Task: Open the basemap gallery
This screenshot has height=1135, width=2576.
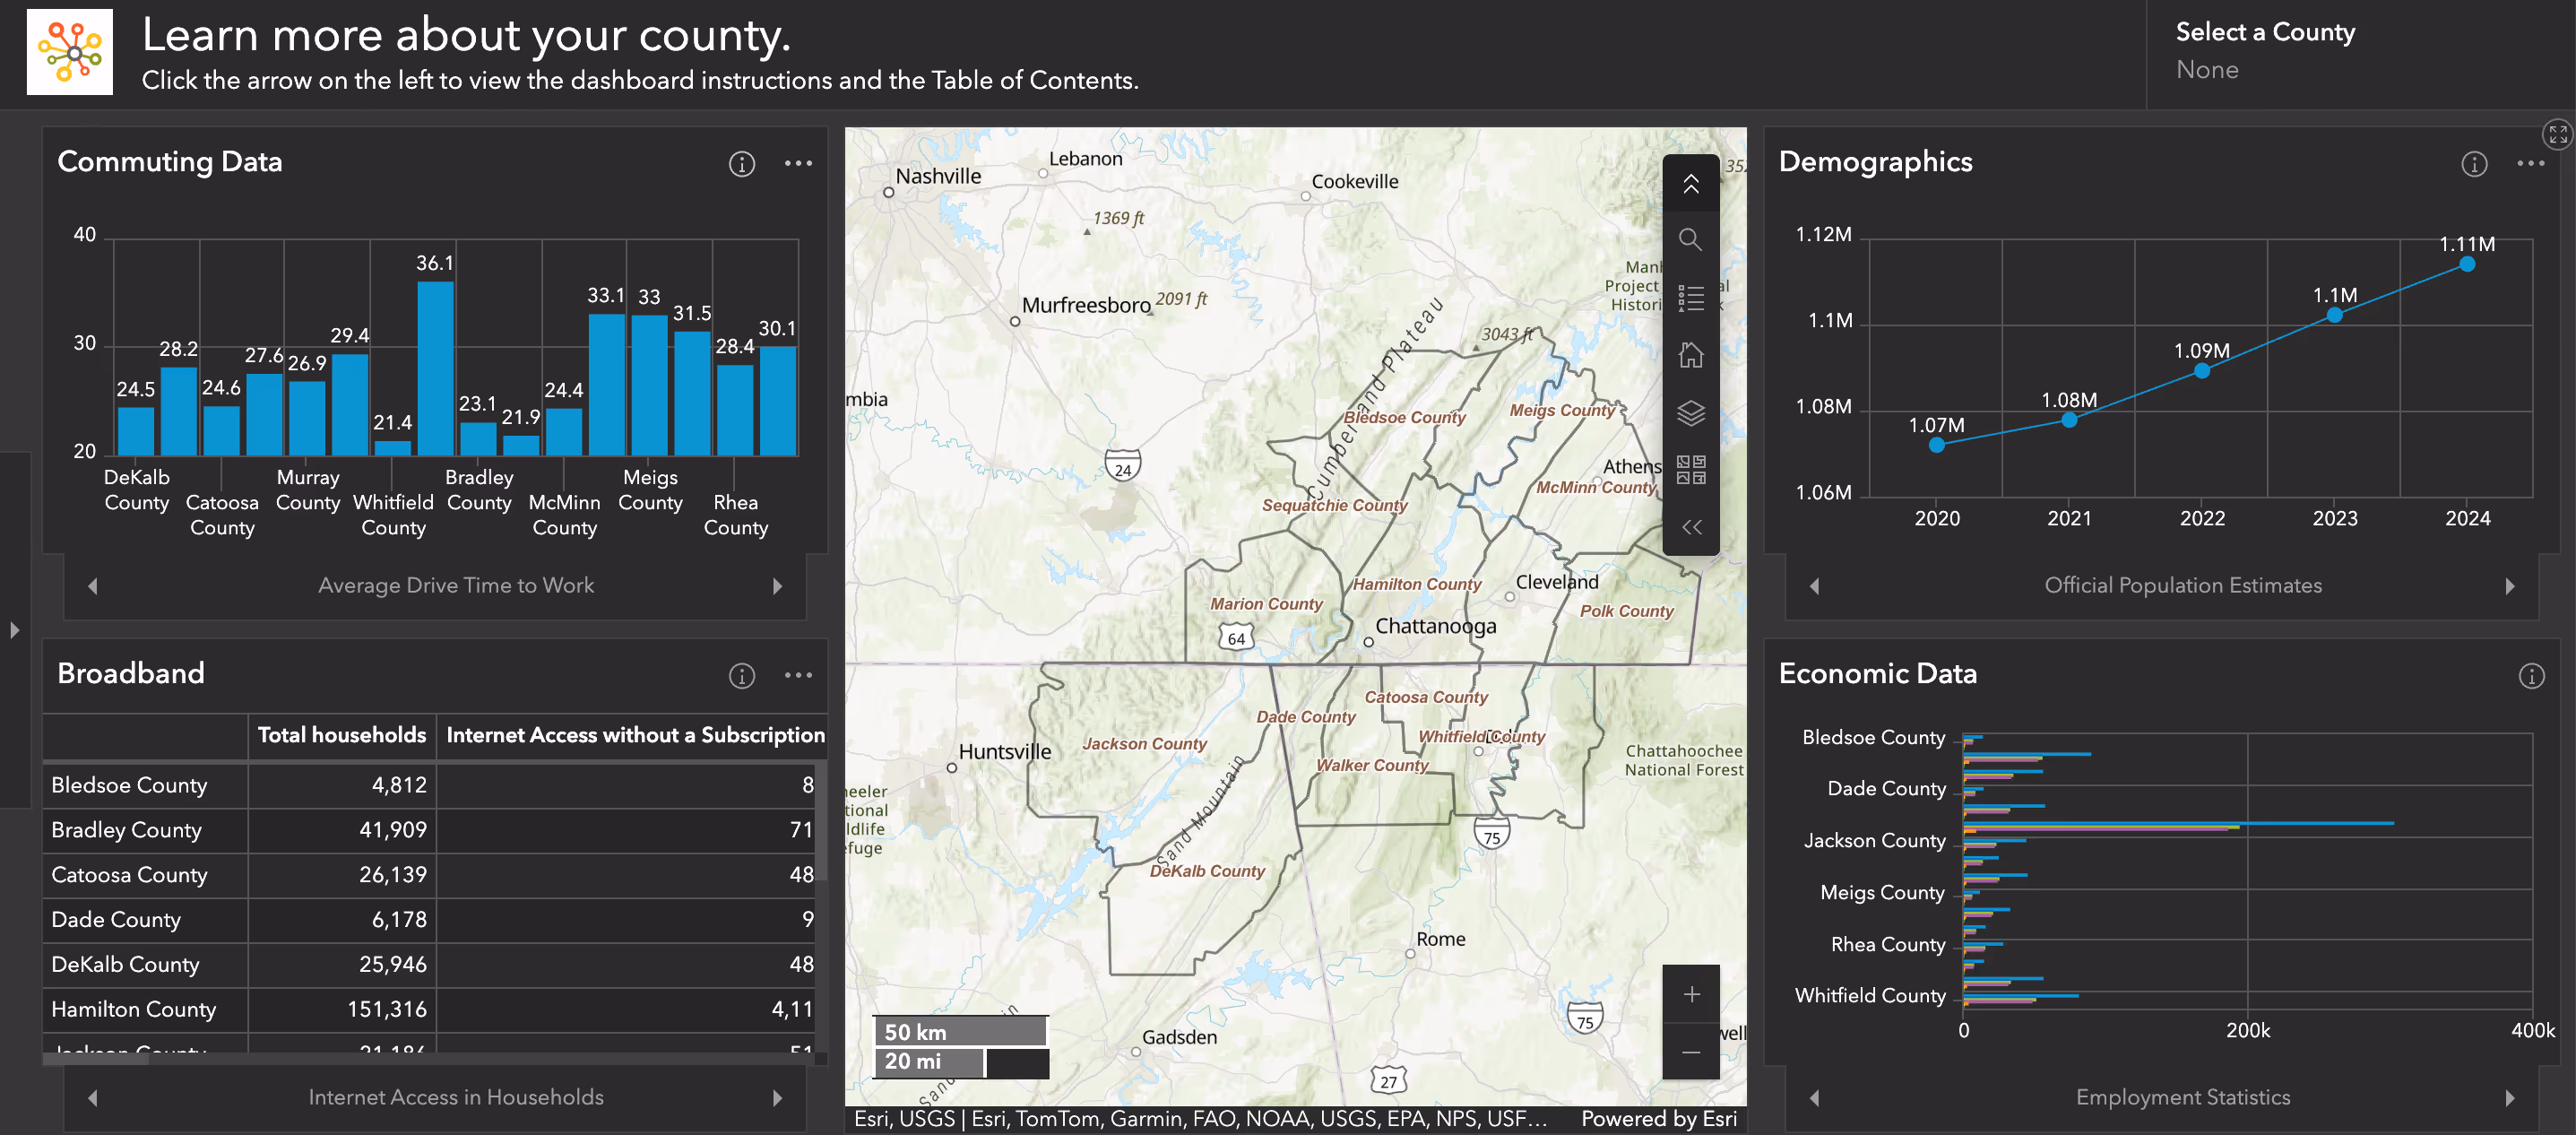Action: pyautogui.click(x=1690, y=470)
